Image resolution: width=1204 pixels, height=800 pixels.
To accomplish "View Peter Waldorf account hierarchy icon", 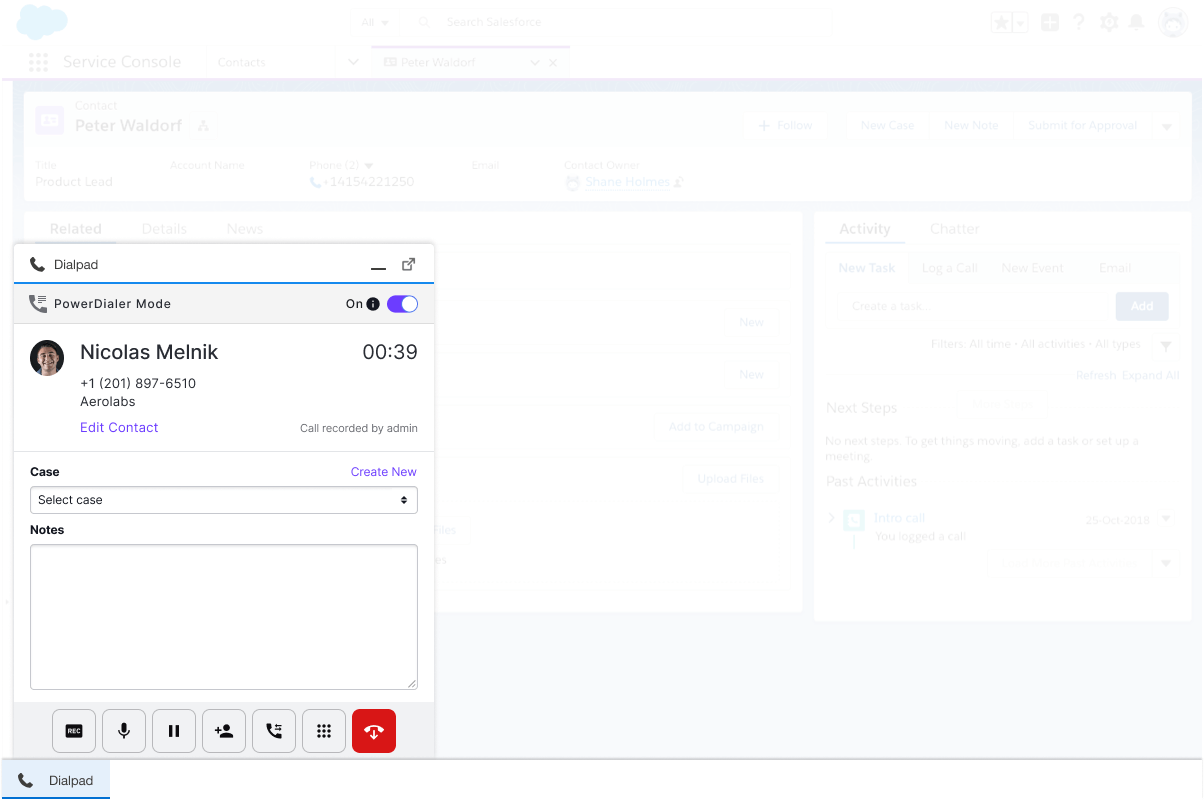I will (203, 126).
